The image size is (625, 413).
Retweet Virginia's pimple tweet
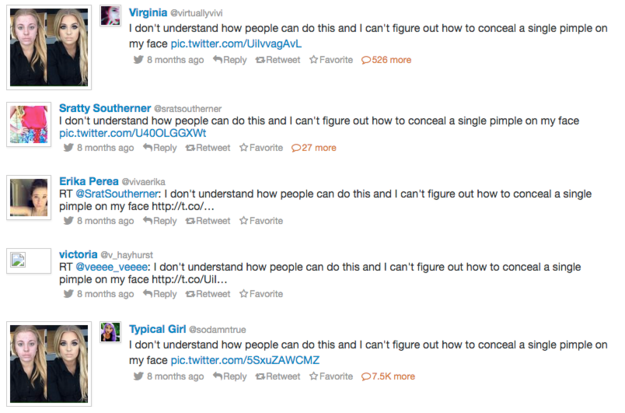[278, 60]
